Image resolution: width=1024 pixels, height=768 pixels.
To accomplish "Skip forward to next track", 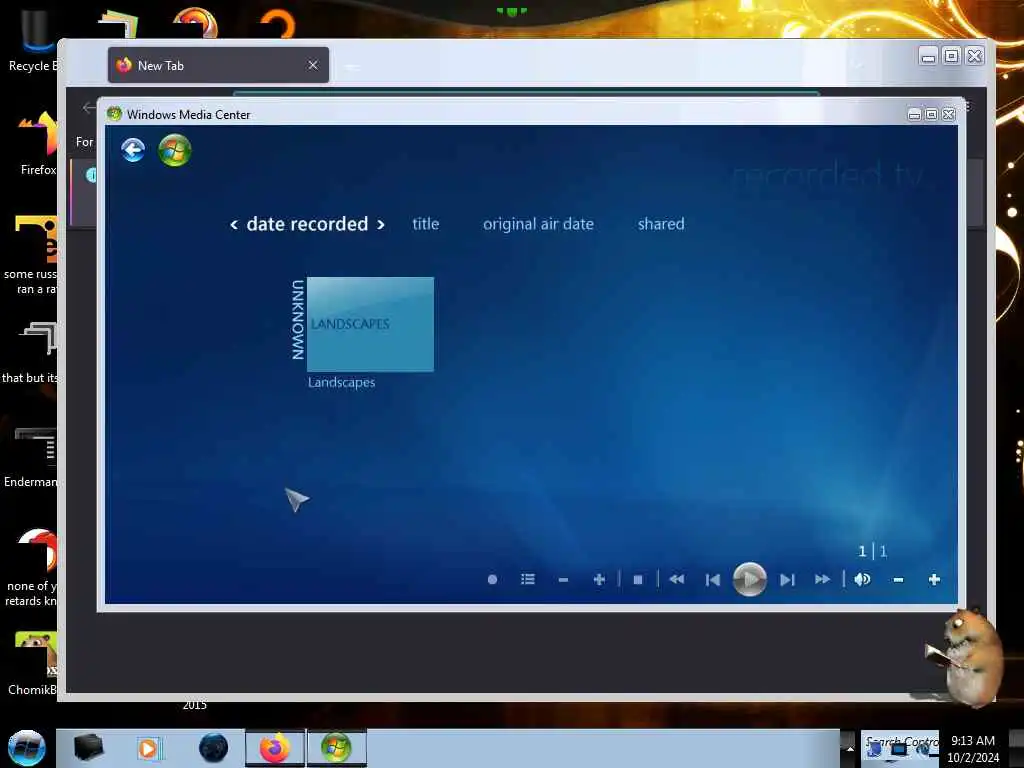I will point(788,579).
